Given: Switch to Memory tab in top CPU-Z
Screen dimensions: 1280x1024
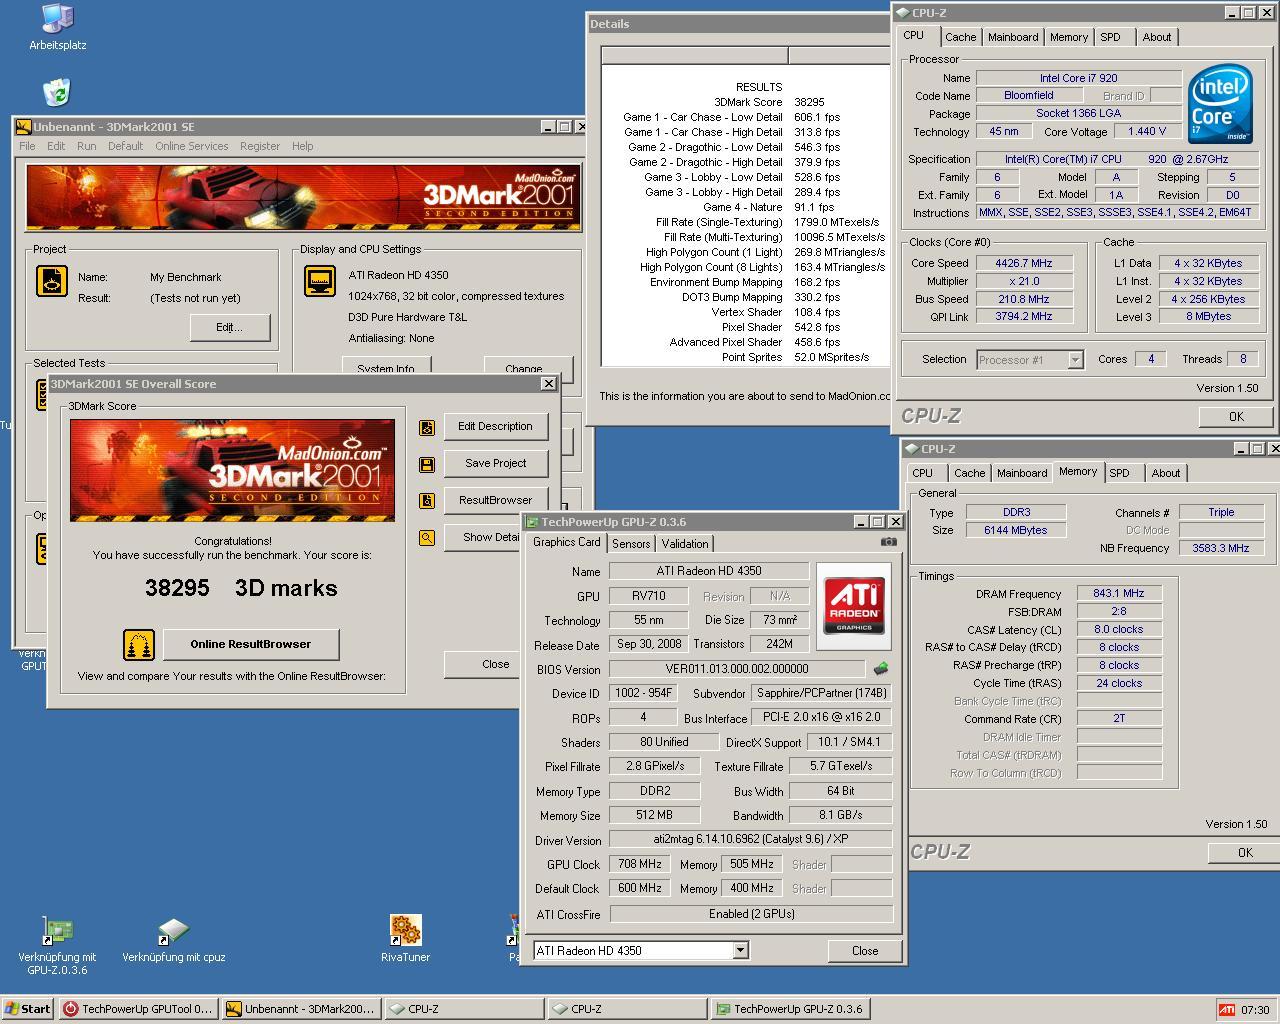Looking at the screenshot, I should click(x=1069, y=37).
